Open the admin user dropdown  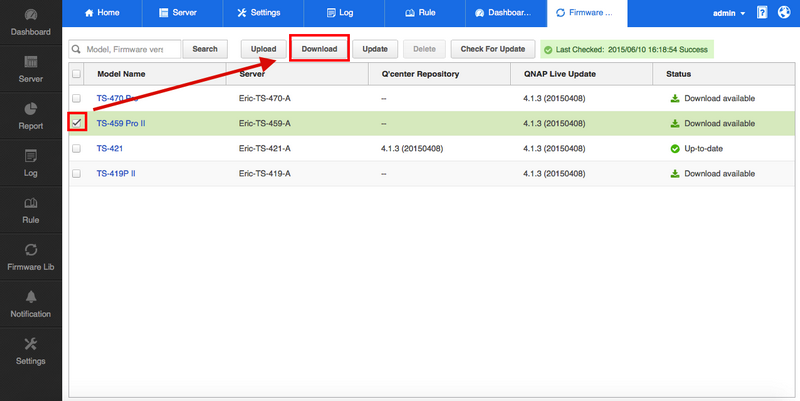pyautogui.click(x=729, y=13)
